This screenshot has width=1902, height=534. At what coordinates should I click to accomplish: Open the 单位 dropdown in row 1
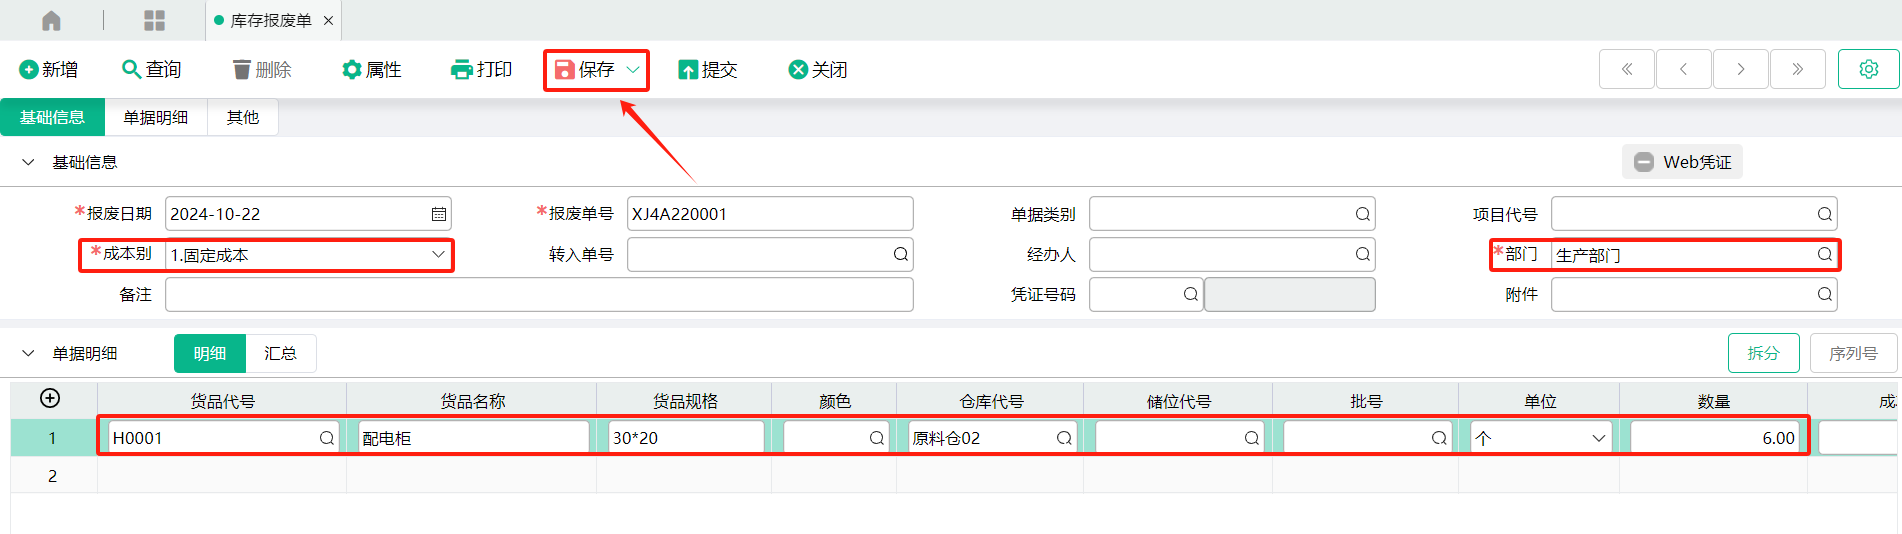(x=1598, y=438)
